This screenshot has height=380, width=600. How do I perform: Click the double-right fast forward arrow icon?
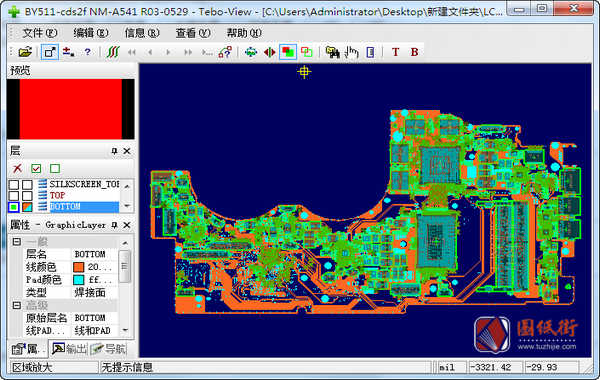click(188, 52)
